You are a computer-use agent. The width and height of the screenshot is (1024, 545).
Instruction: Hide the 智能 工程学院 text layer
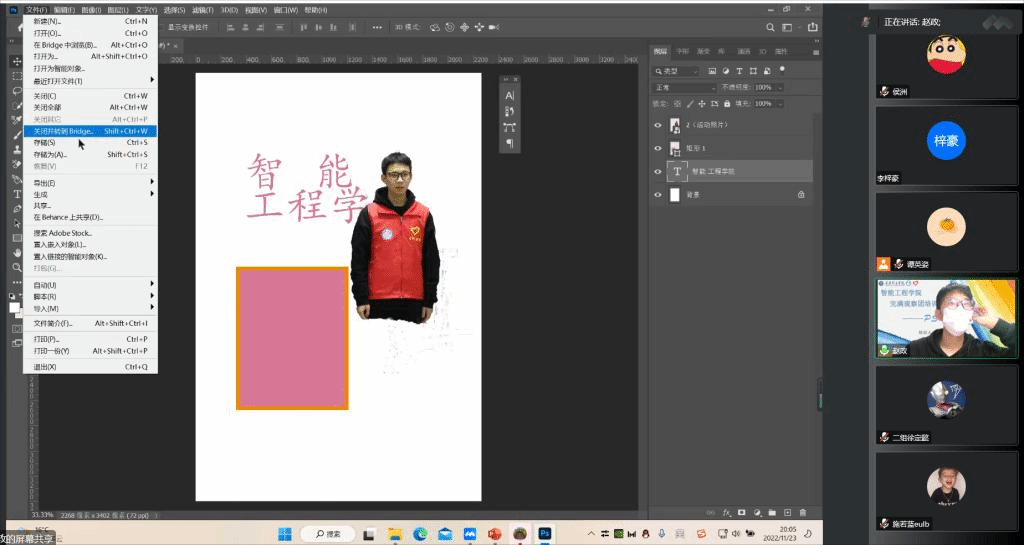(658, 171)
